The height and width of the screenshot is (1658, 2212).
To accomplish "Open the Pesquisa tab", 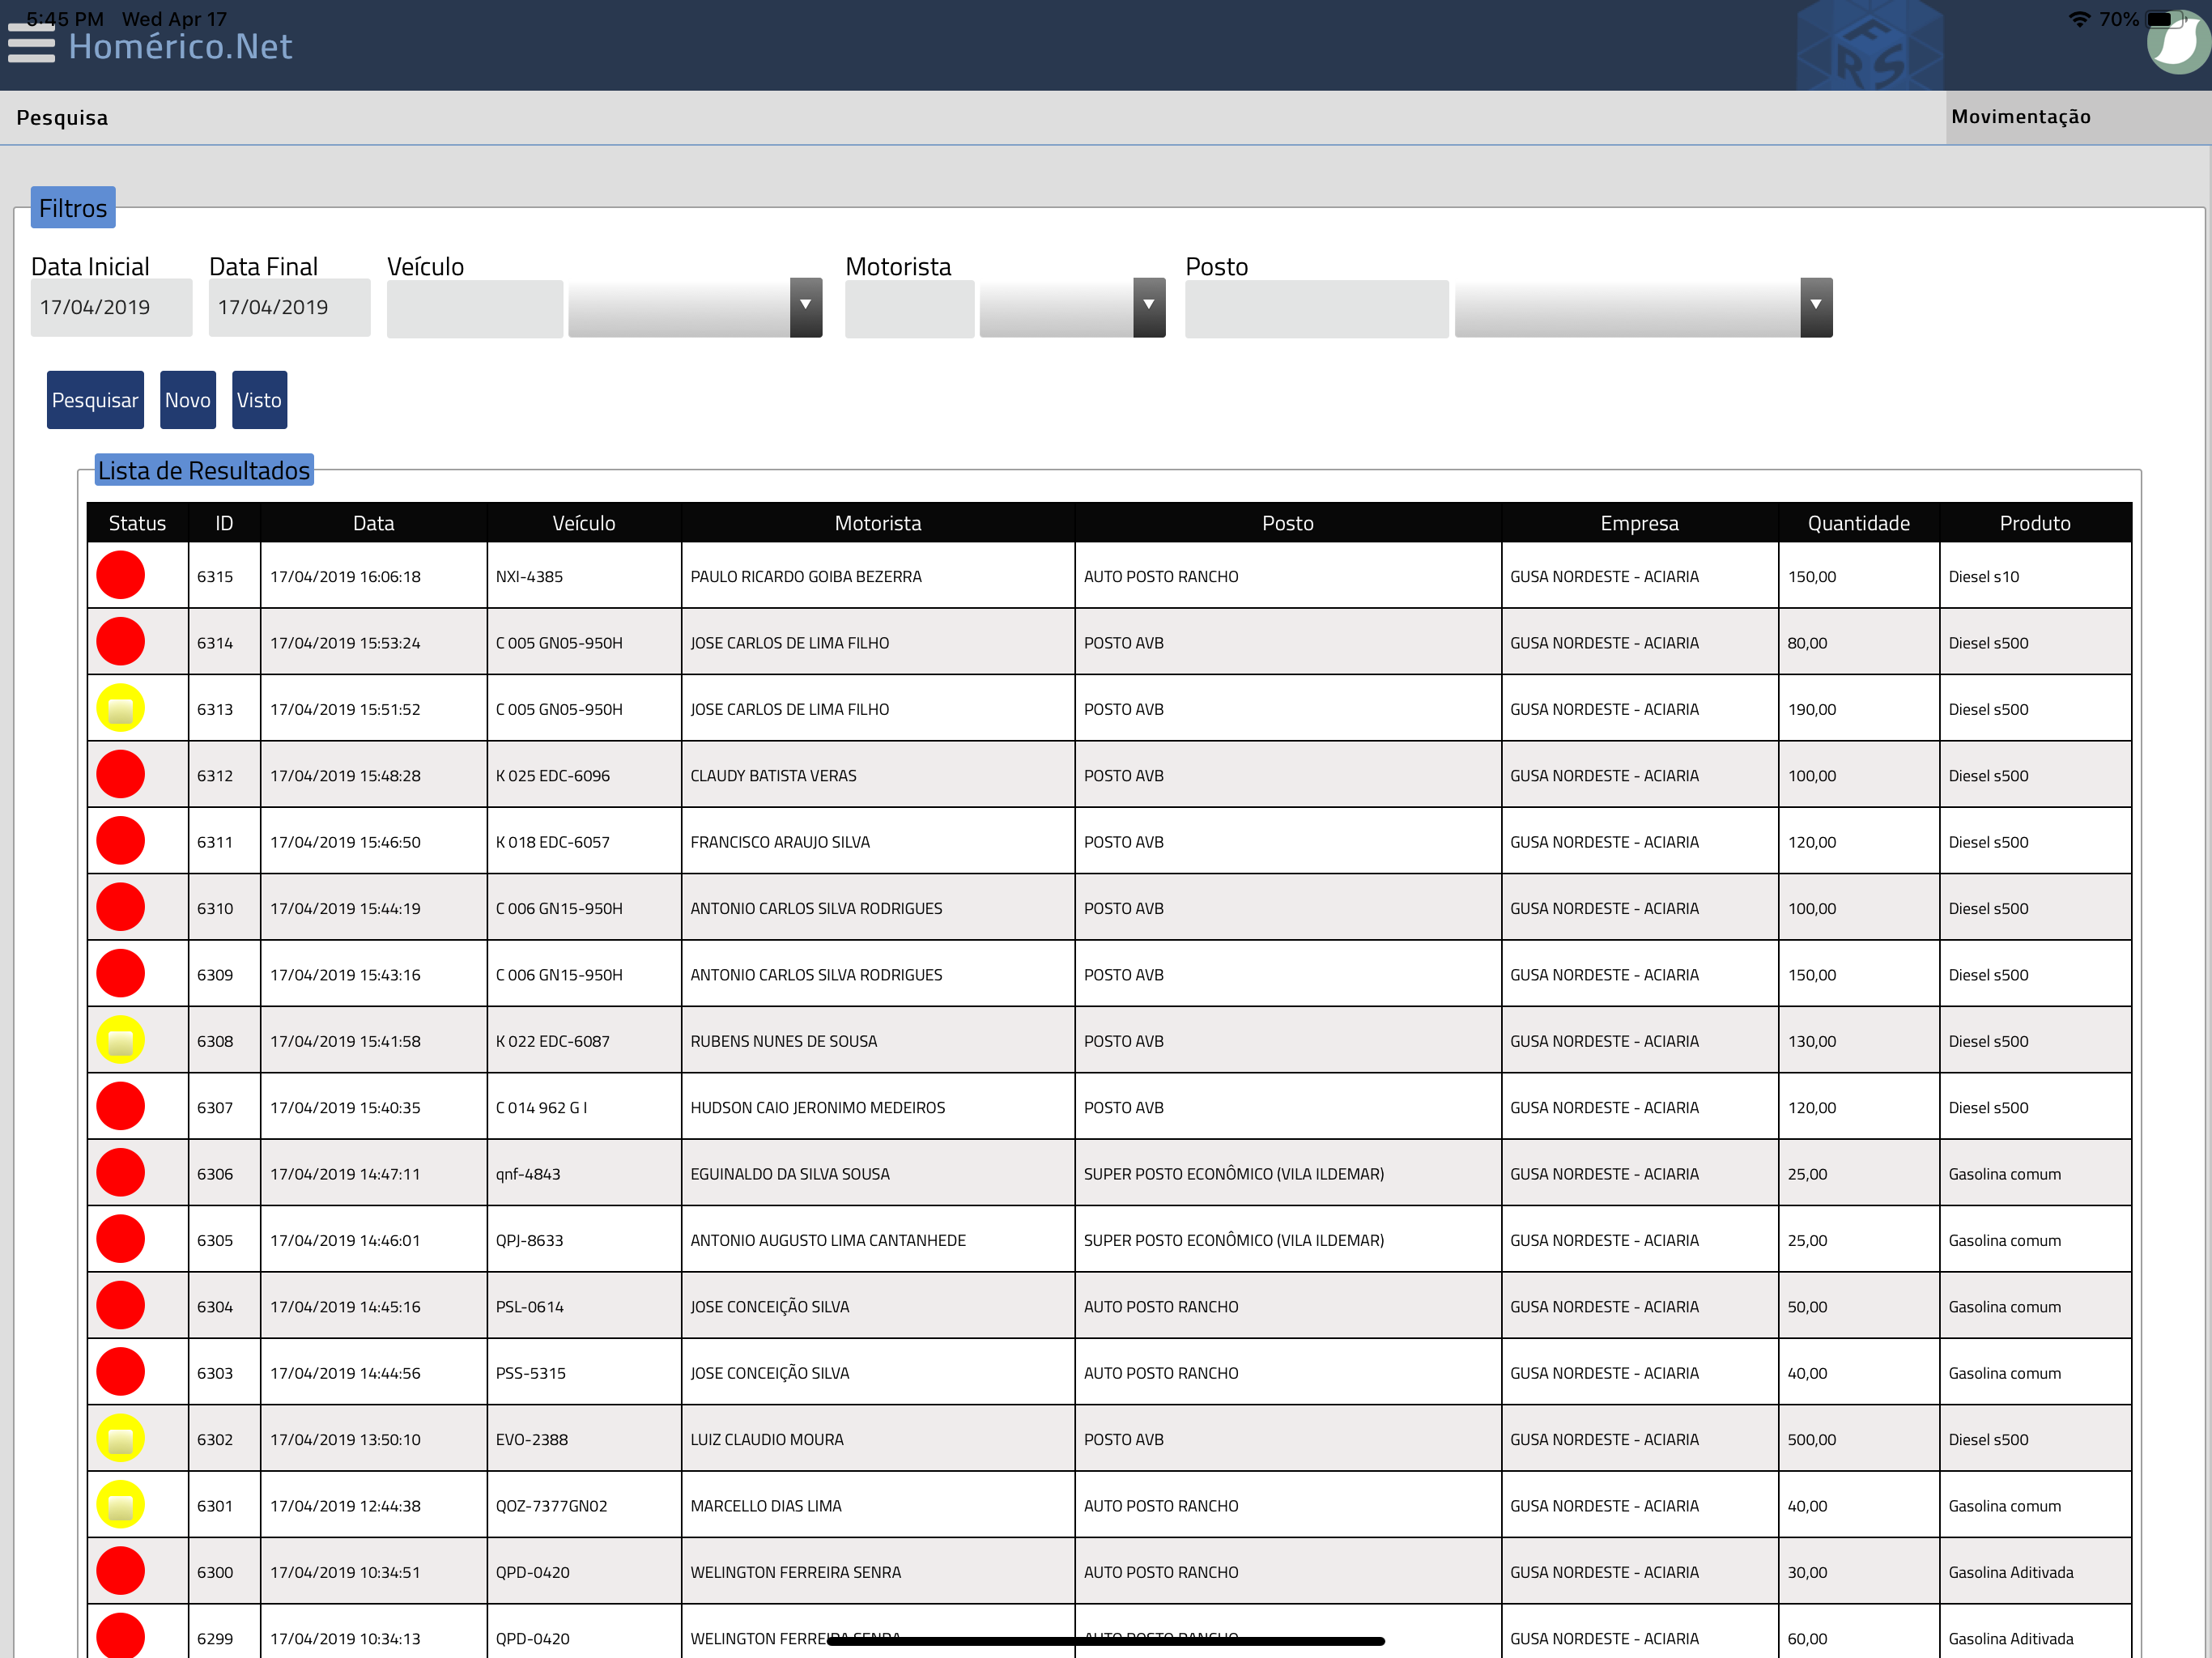I will [62, 118].
